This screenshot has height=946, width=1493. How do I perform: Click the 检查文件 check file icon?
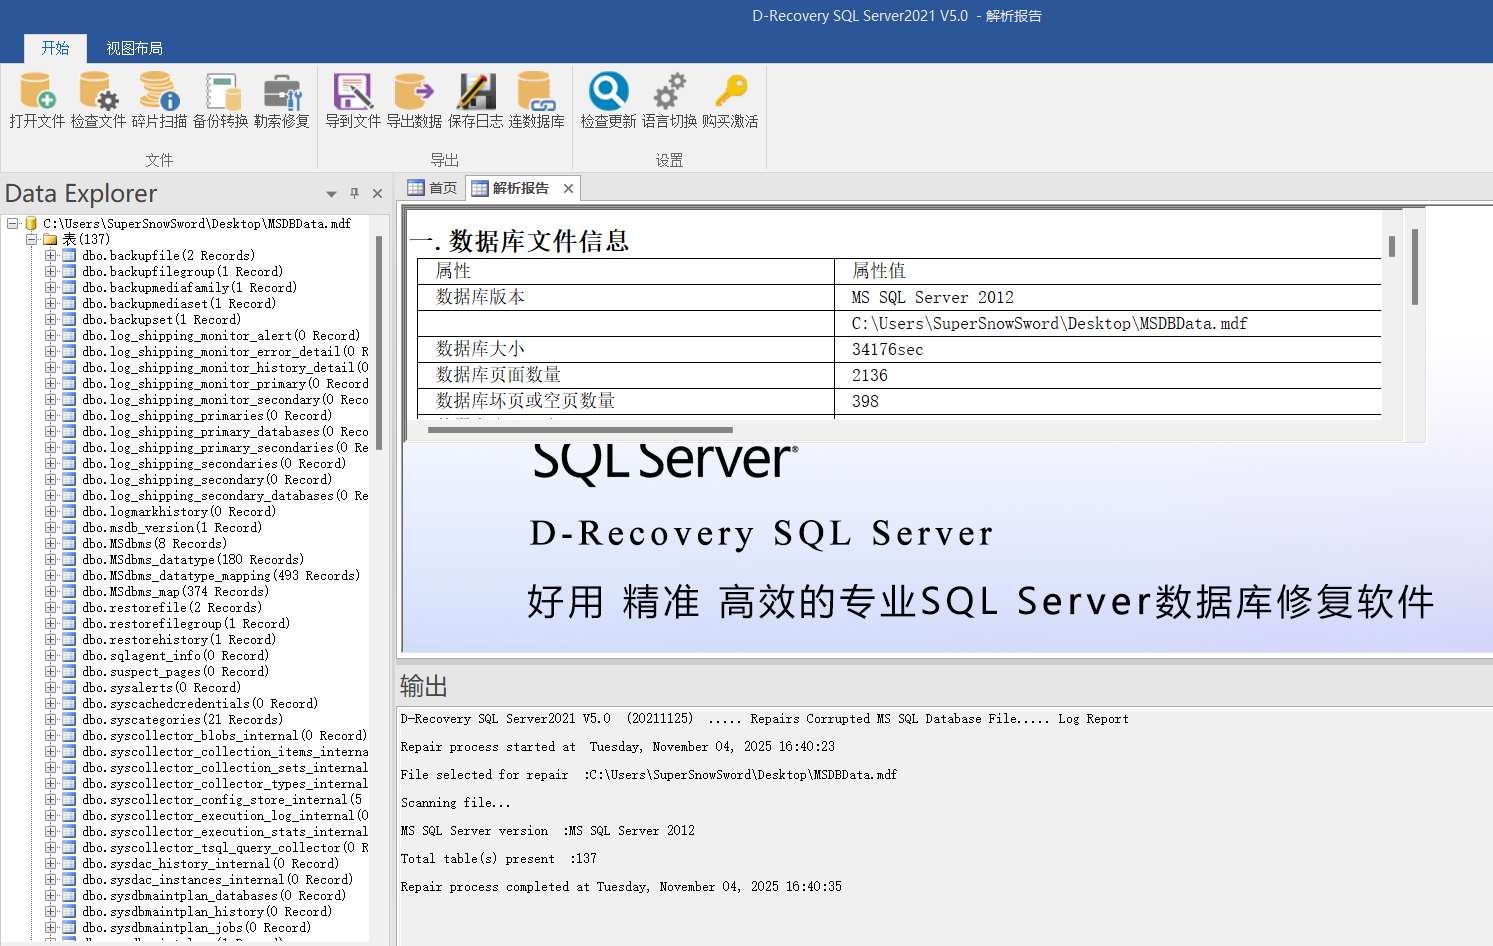(98, 101)
